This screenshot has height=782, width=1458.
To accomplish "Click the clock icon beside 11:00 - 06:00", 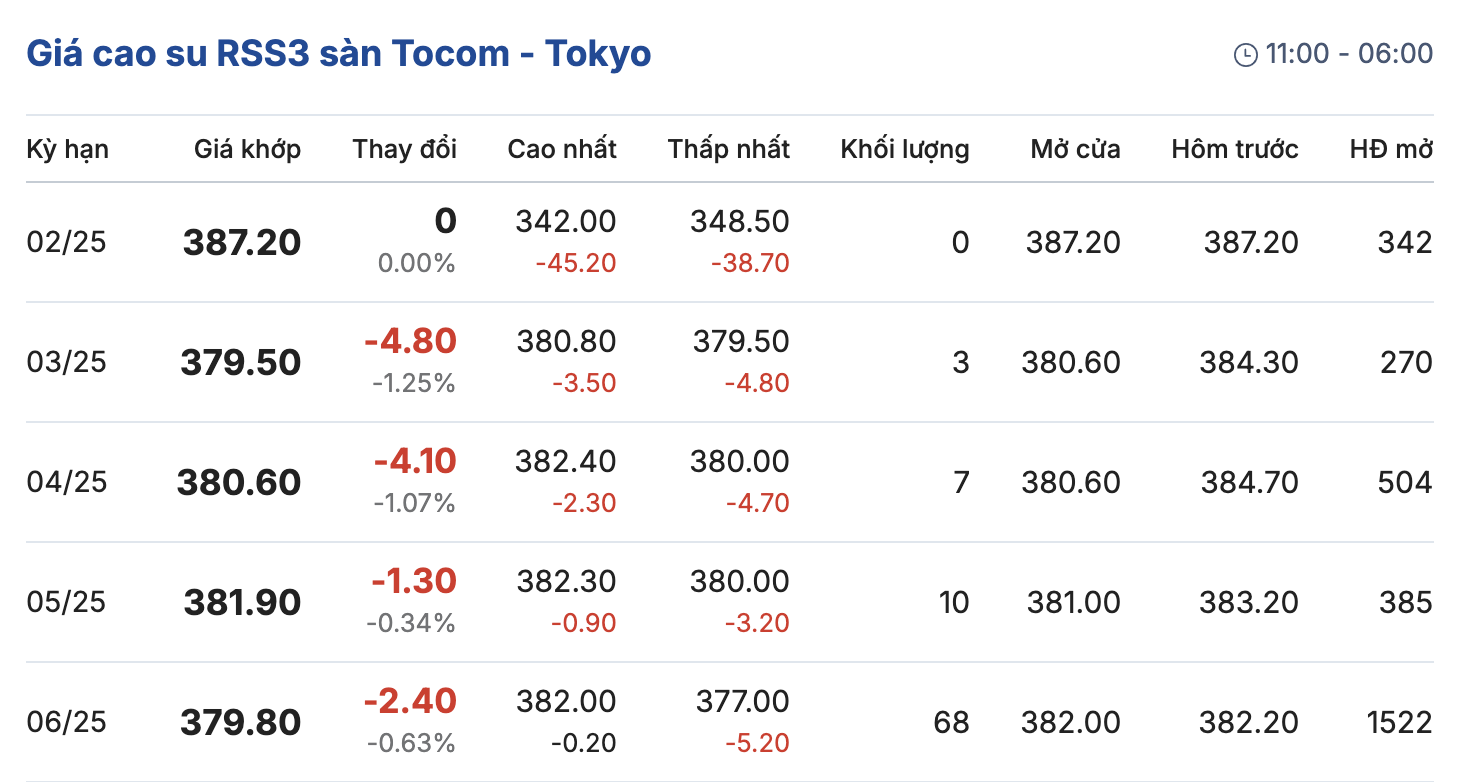I will pos(1246,55).
